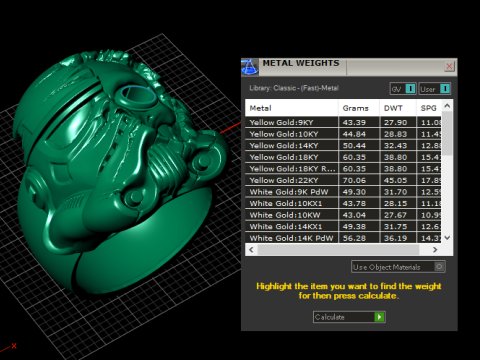480x360 pixels.
Task: Click the table scroll down arrow
Action: tap(447, 238)
